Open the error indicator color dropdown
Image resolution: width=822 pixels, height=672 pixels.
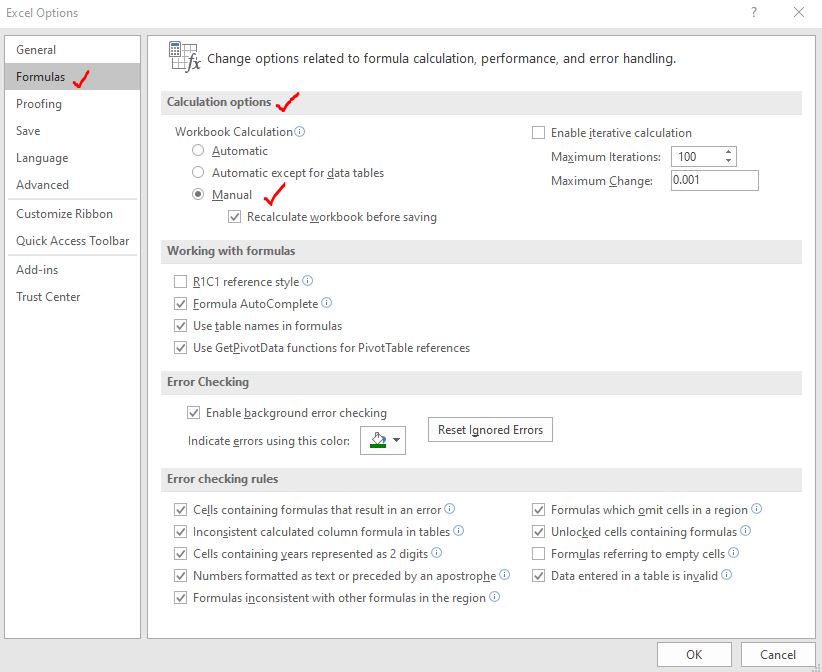point(383,440)
